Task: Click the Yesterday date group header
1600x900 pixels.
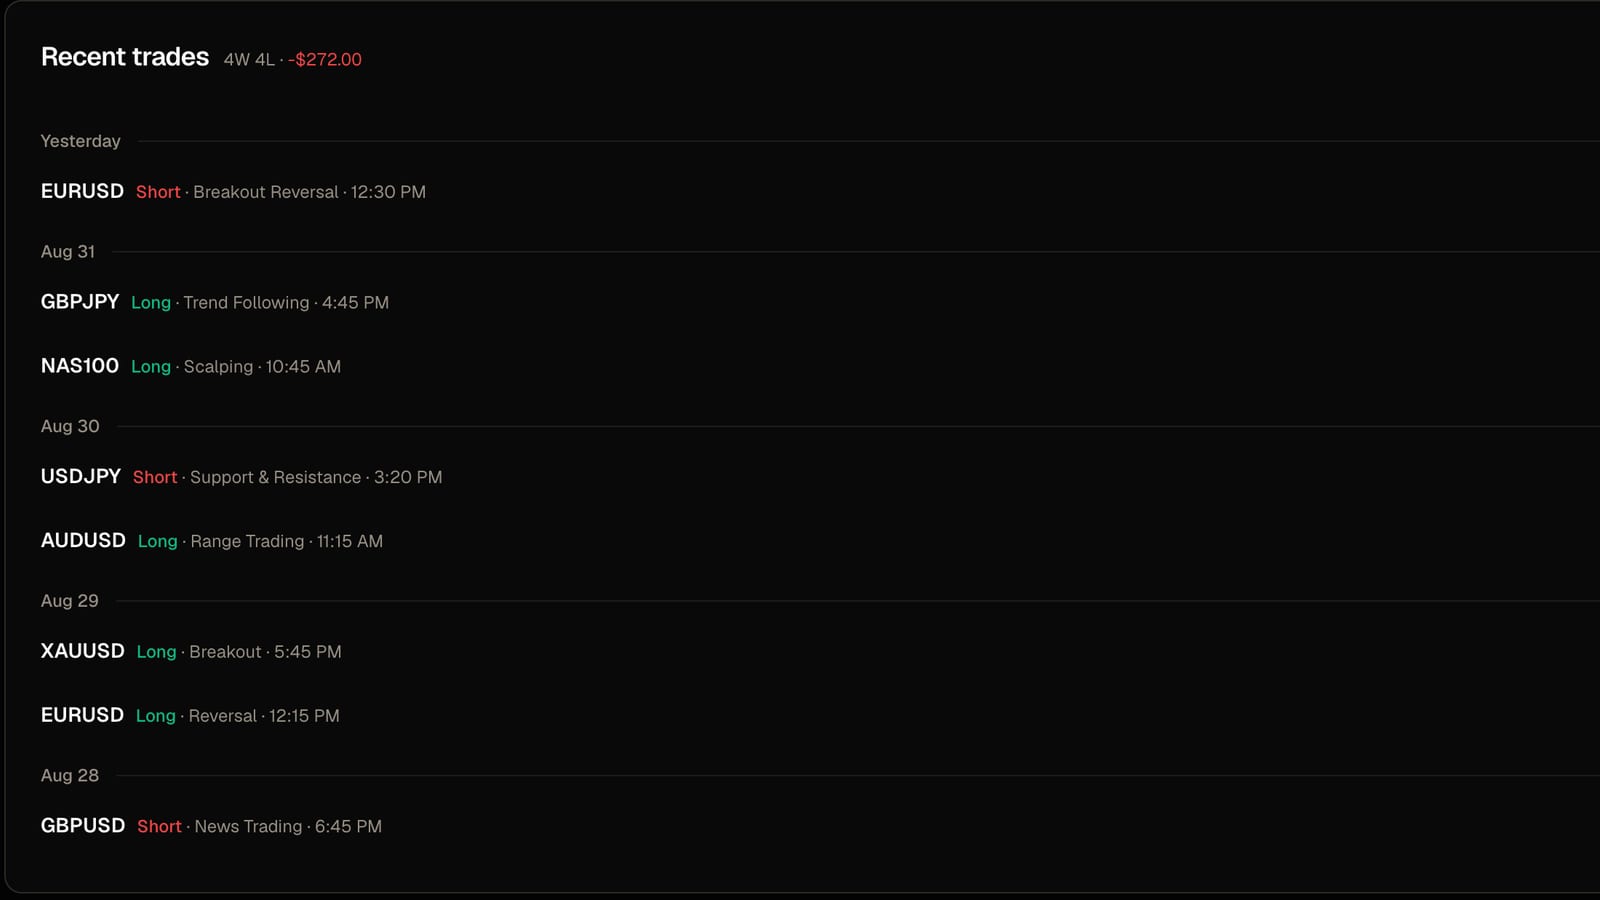Action: [80, 141]
